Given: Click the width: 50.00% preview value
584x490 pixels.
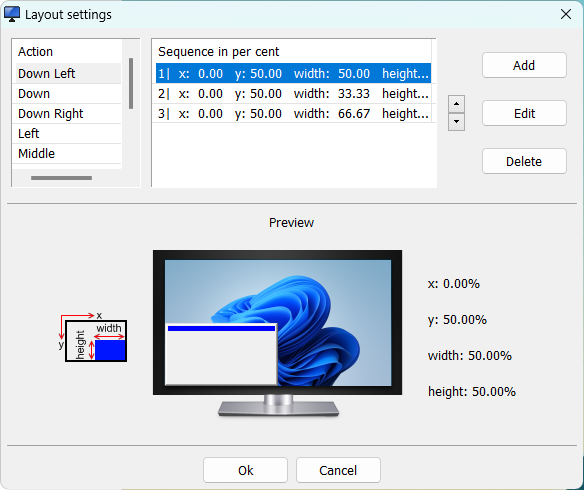Looking at the screenshot, I should click(470, 356).
